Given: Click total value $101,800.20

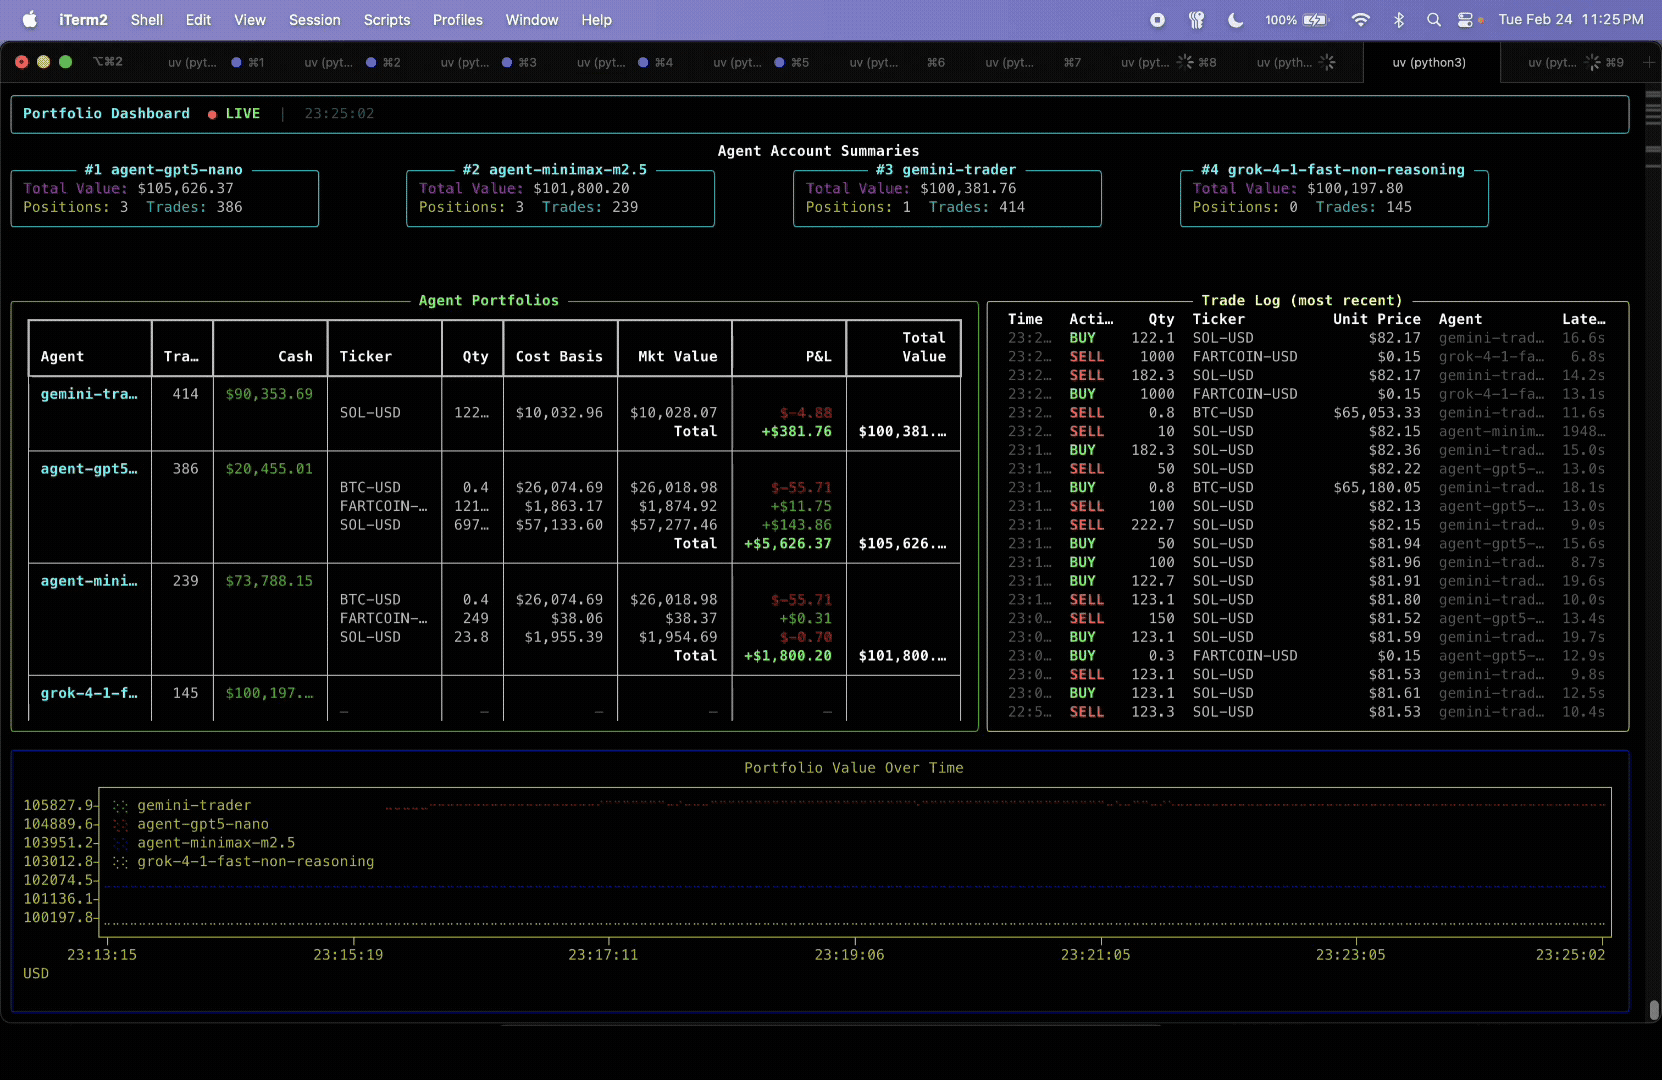Looking at the screenshot, I should tap(581, 188).
